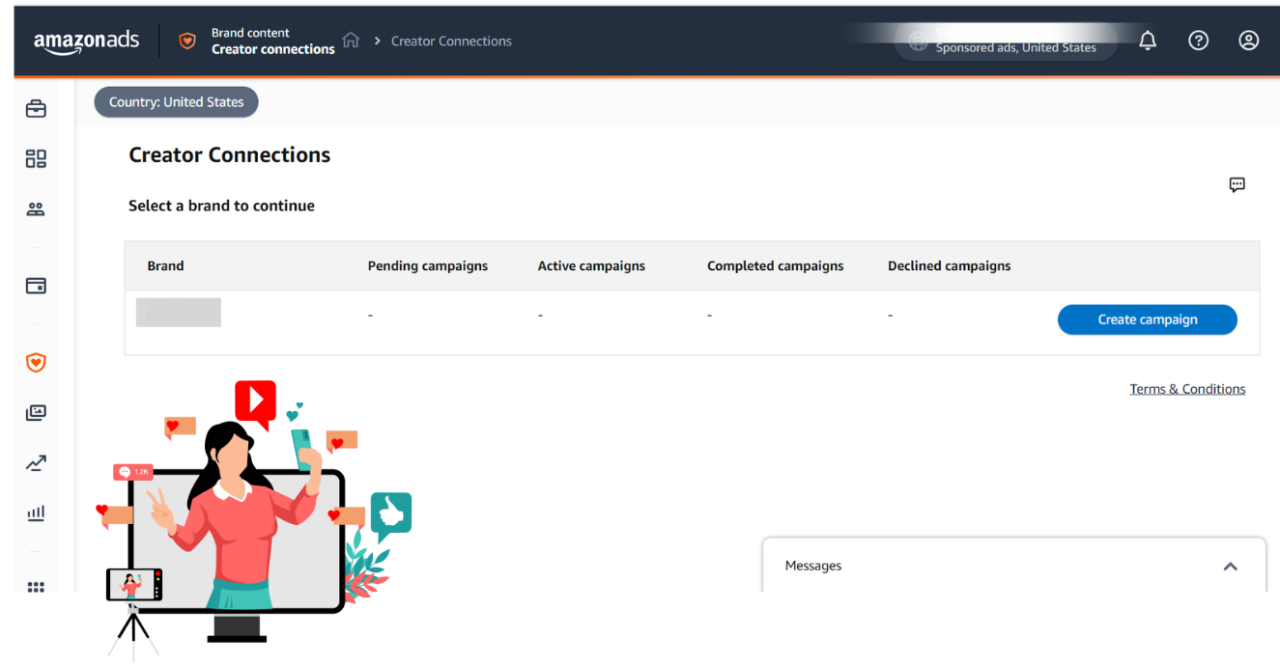Open the dashboard grid icon in sidebar
1280x665 pixels.
(x=36, y=159)
